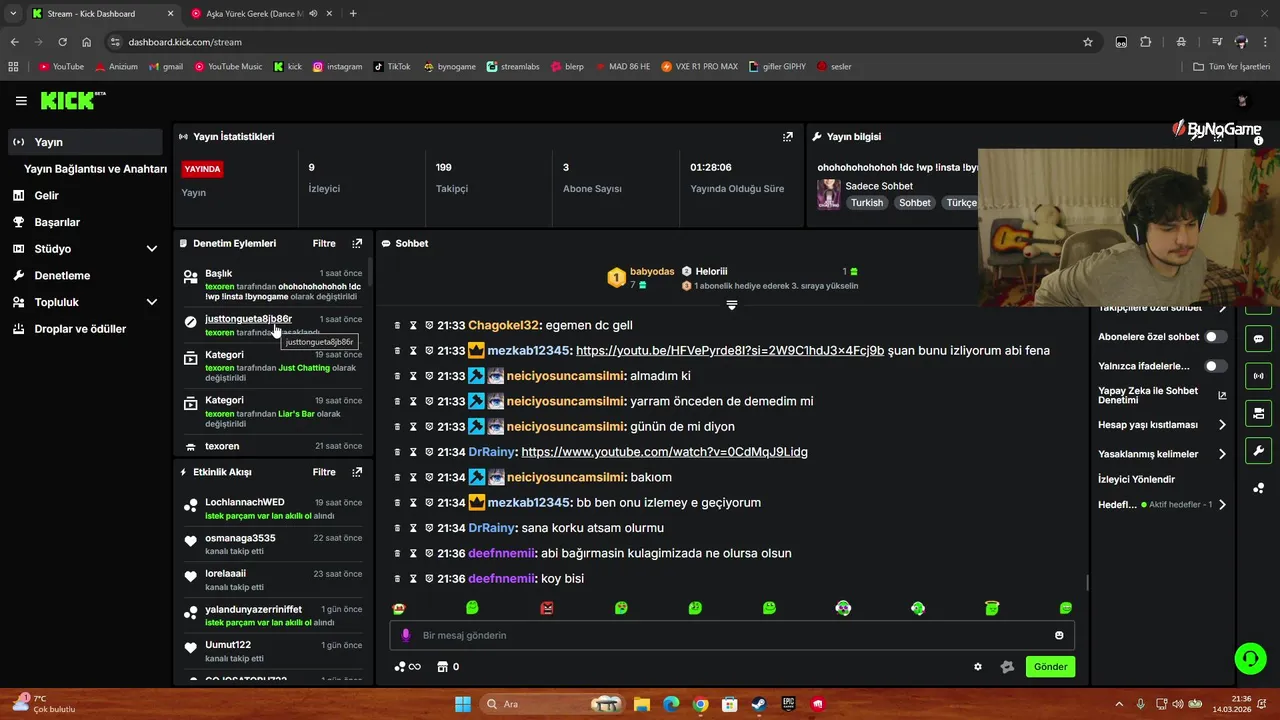Click the badge icon next to Gönder
Image resolution: width=1280 pixels, height=720 pixels.
[x=1007, y=667]
